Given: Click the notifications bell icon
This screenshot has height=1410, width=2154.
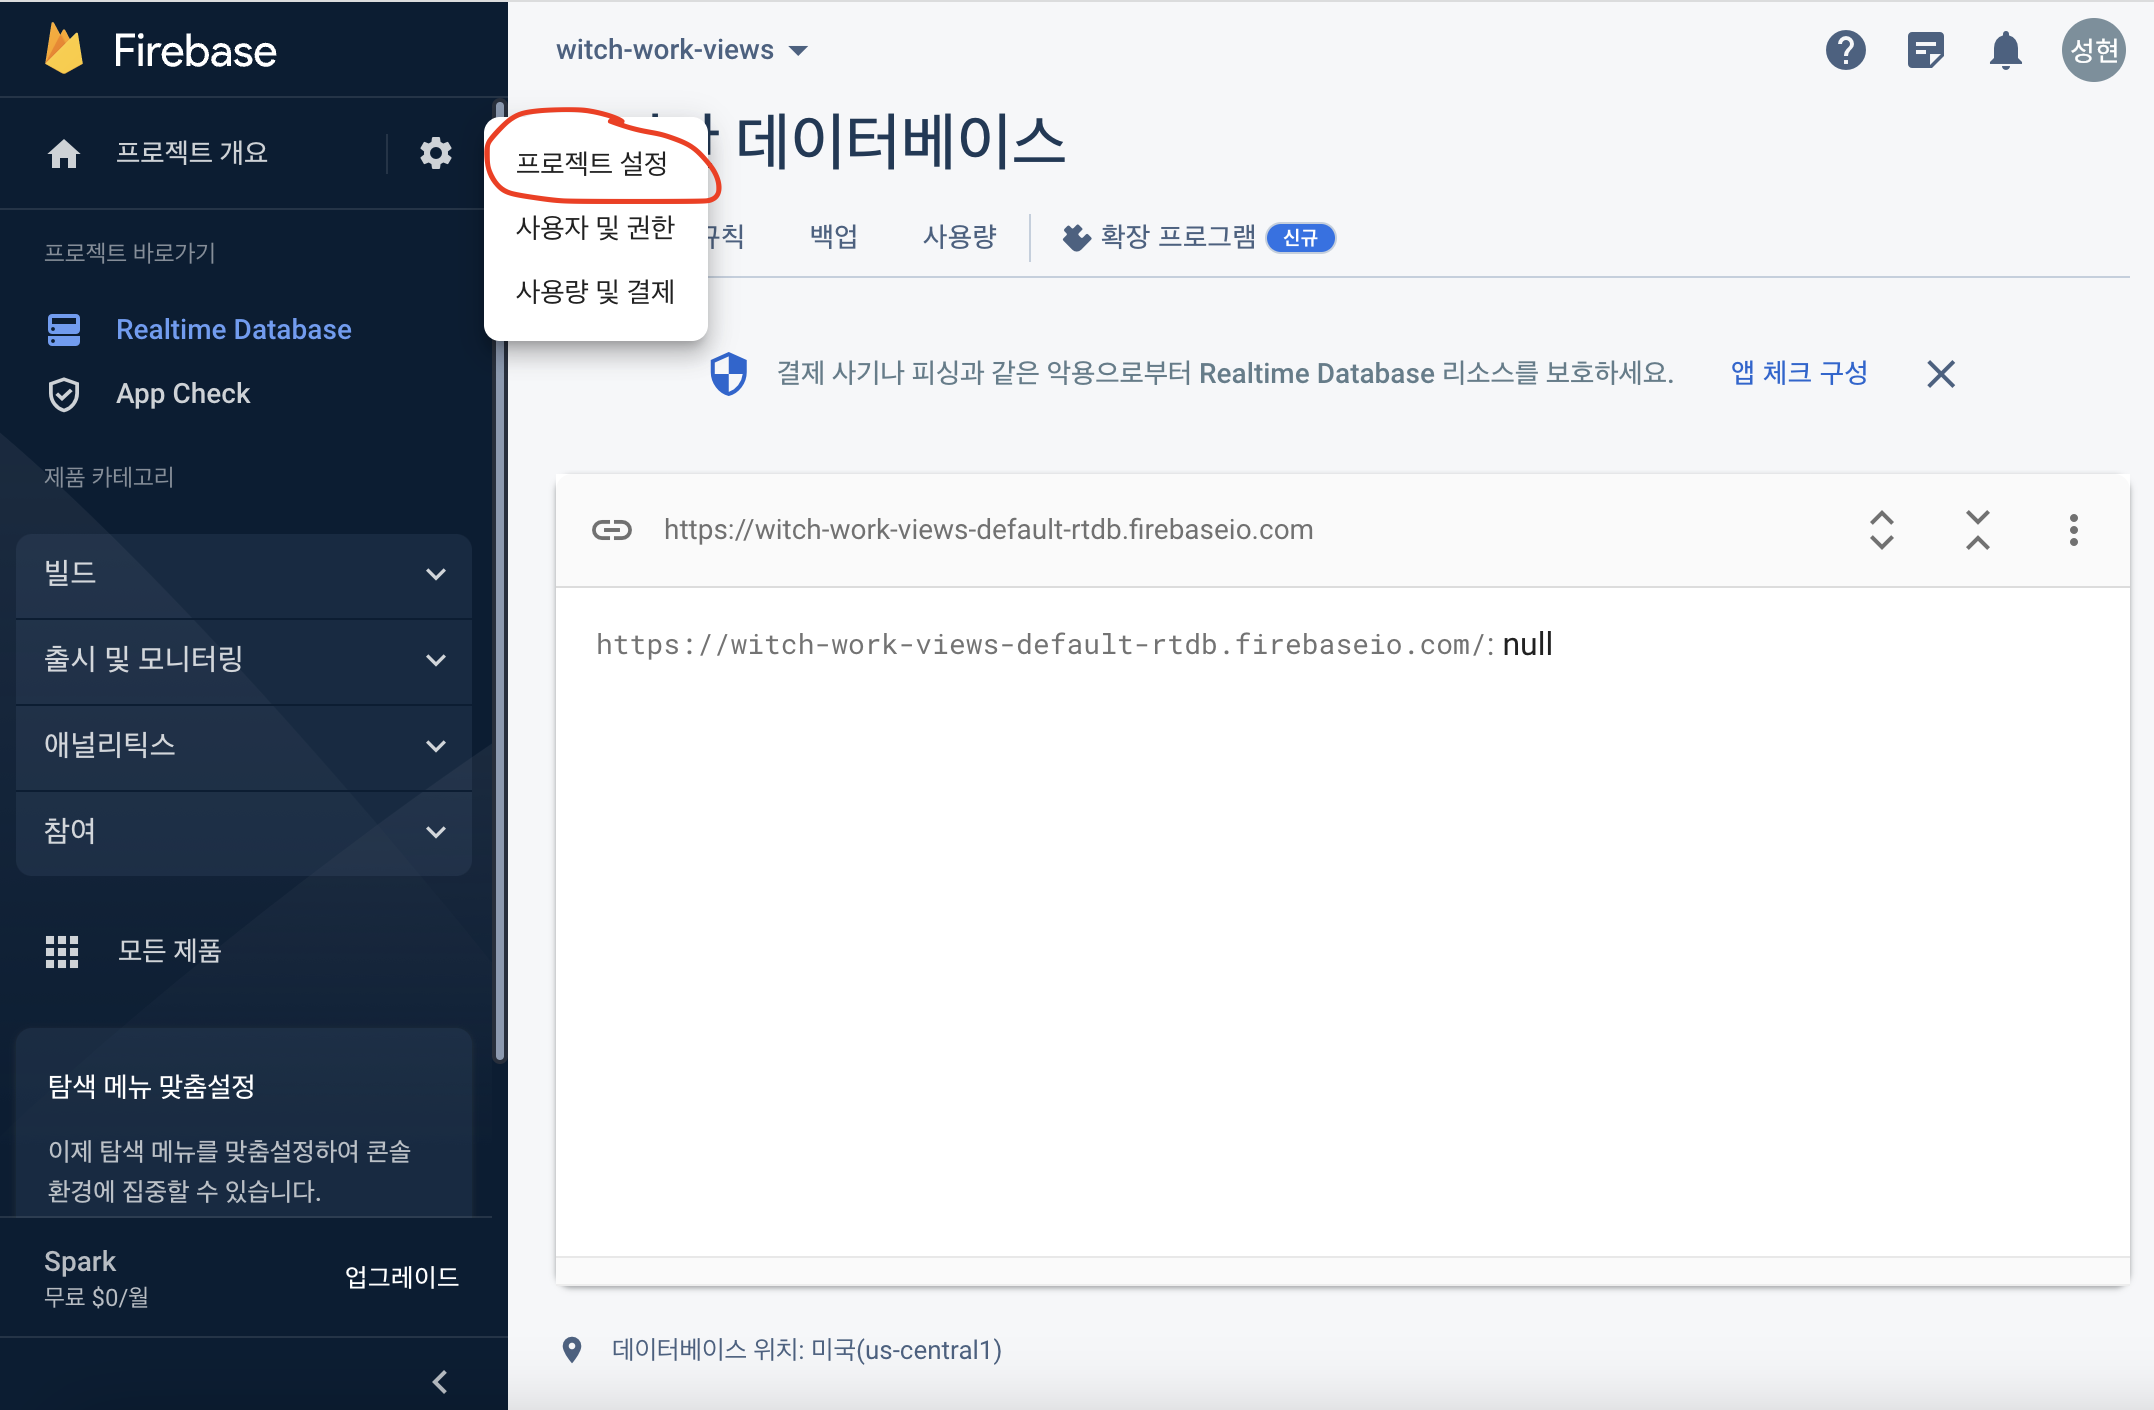Looking at the screenshot, I should click(2005, 50).
